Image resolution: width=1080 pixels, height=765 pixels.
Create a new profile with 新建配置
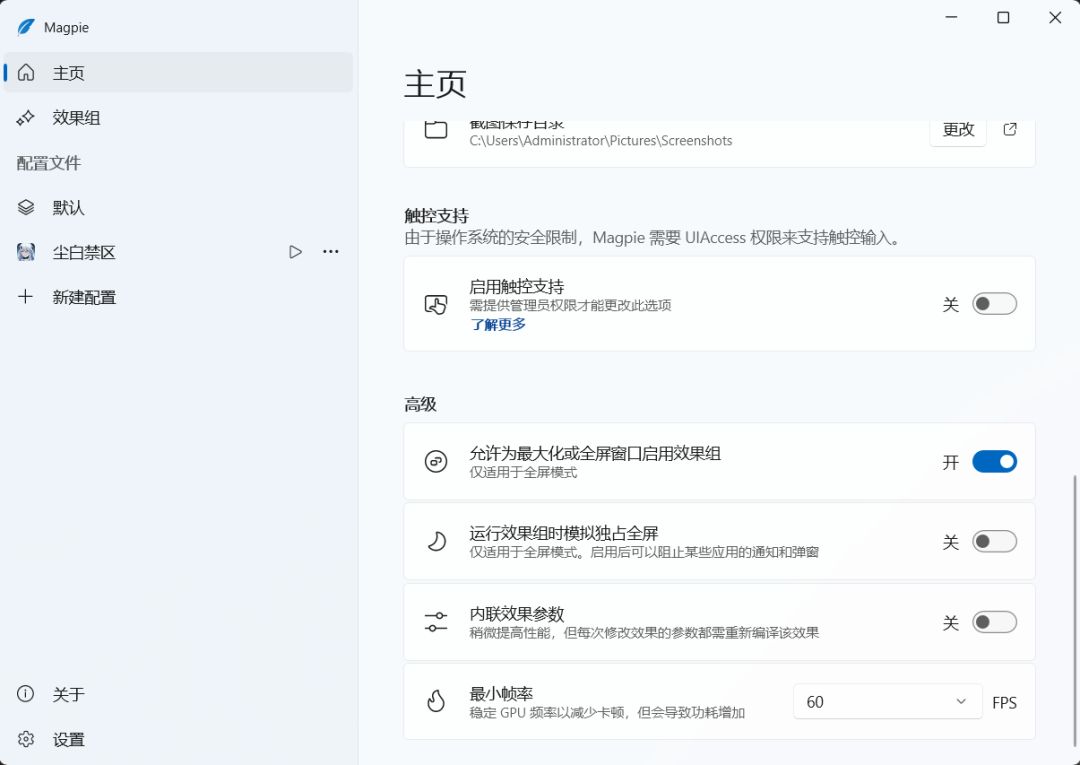pos(178,297)
